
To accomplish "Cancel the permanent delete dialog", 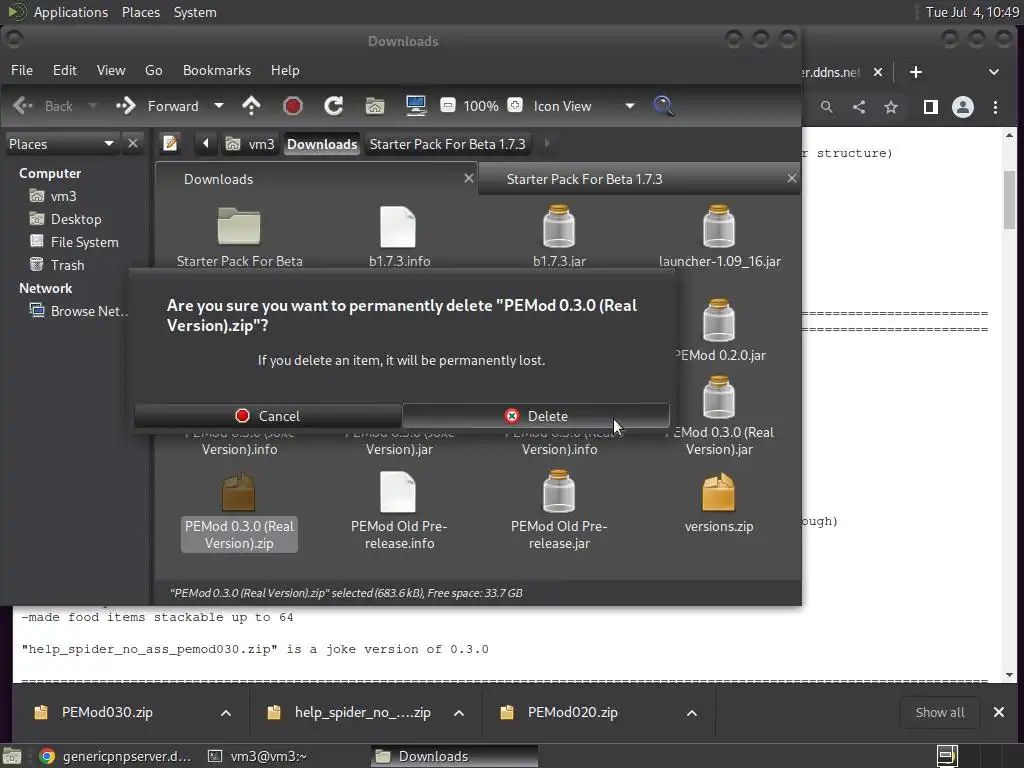I will pos(267,416).
